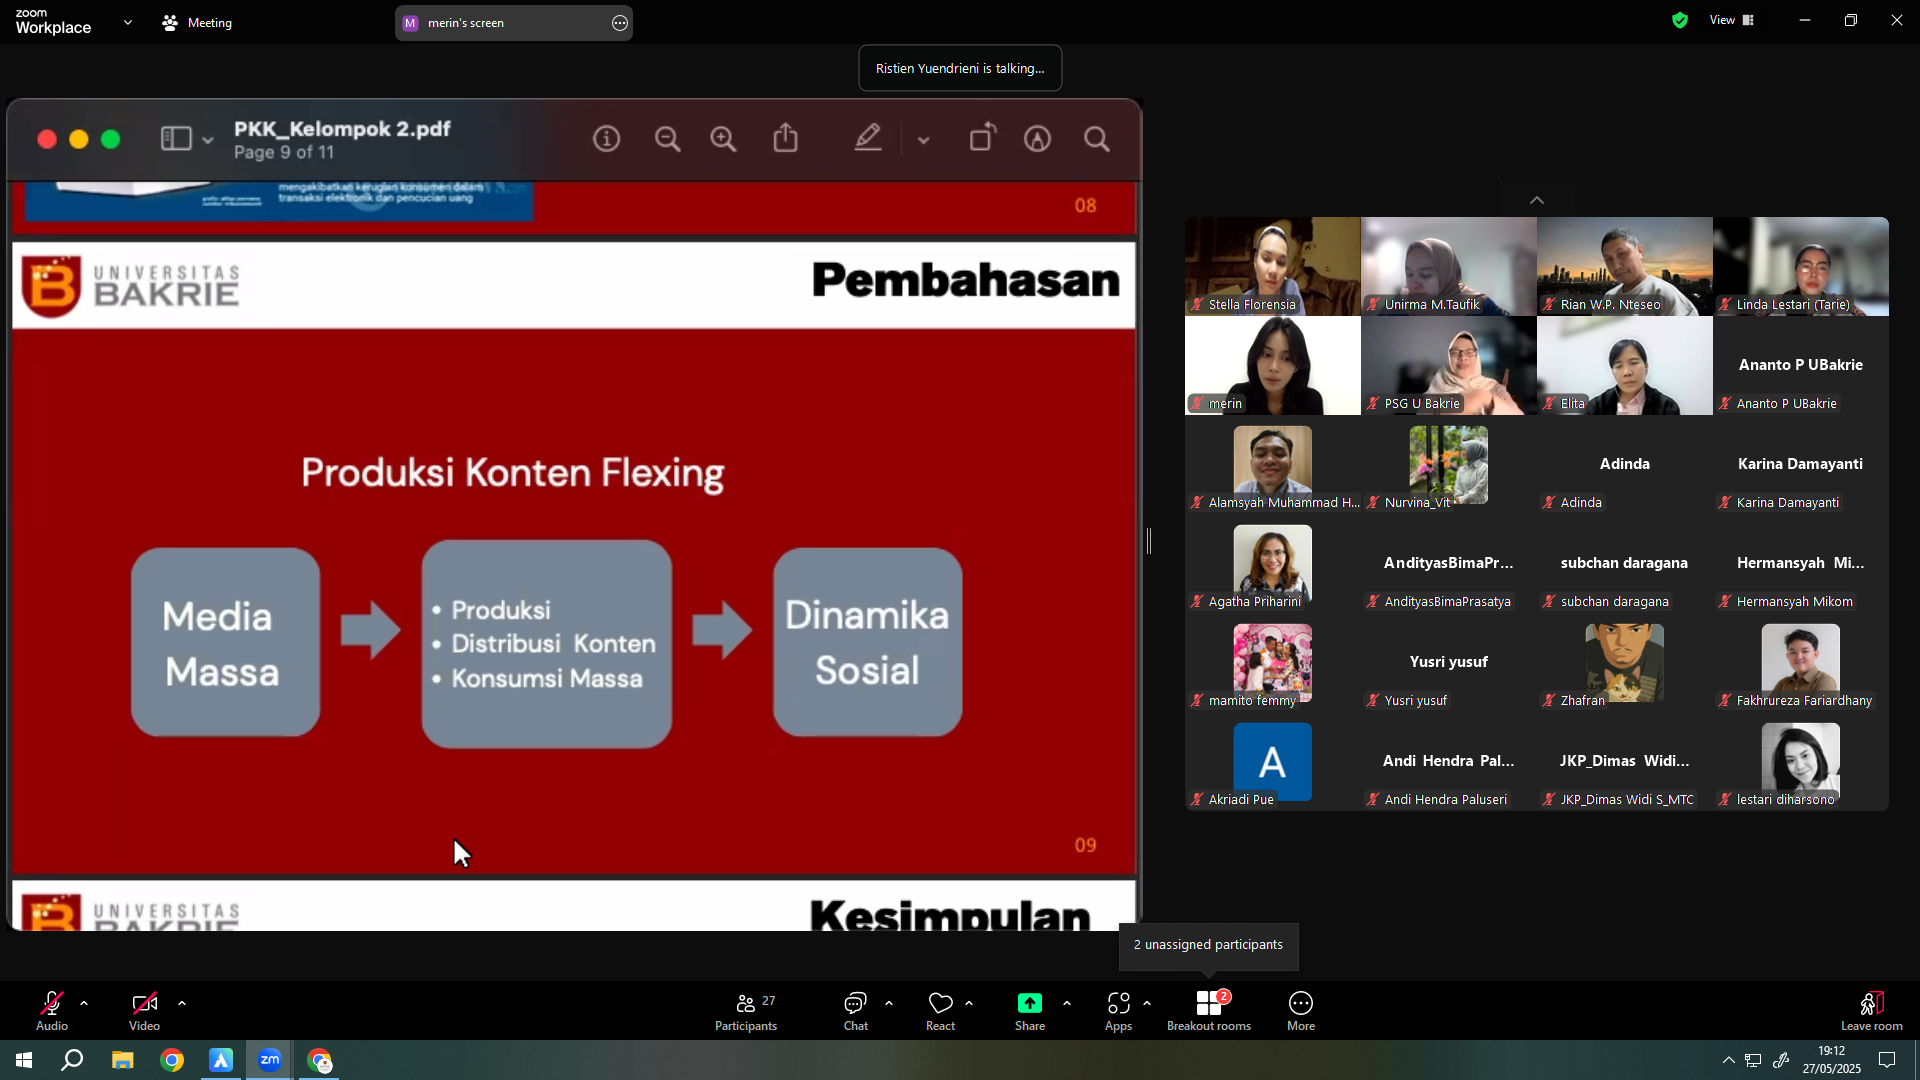This screenshot has height=1080, width=1920.
Task: Click Leave room button
Action: (1872, 1011)
